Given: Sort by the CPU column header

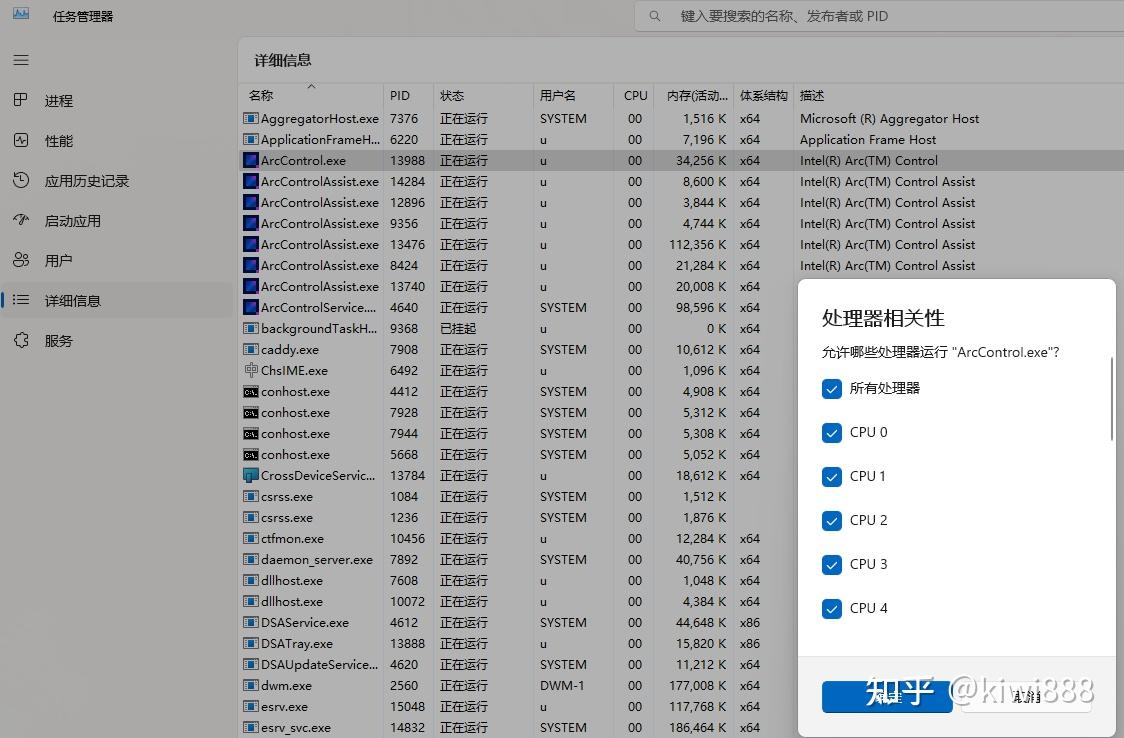Looking at the screenshot, I should tap(634, 95).
